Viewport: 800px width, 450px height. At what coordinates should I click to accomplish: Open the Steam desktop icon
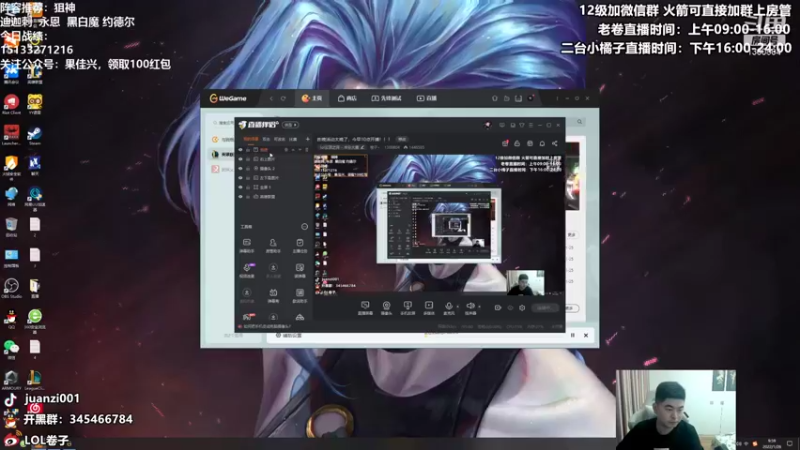[35, 136]
